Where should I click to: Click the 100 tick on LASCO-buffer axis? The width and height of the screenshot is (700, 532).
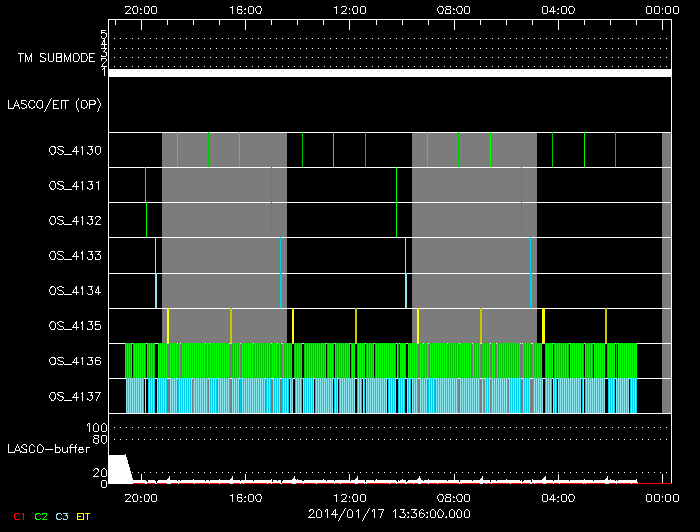(99, 428)
